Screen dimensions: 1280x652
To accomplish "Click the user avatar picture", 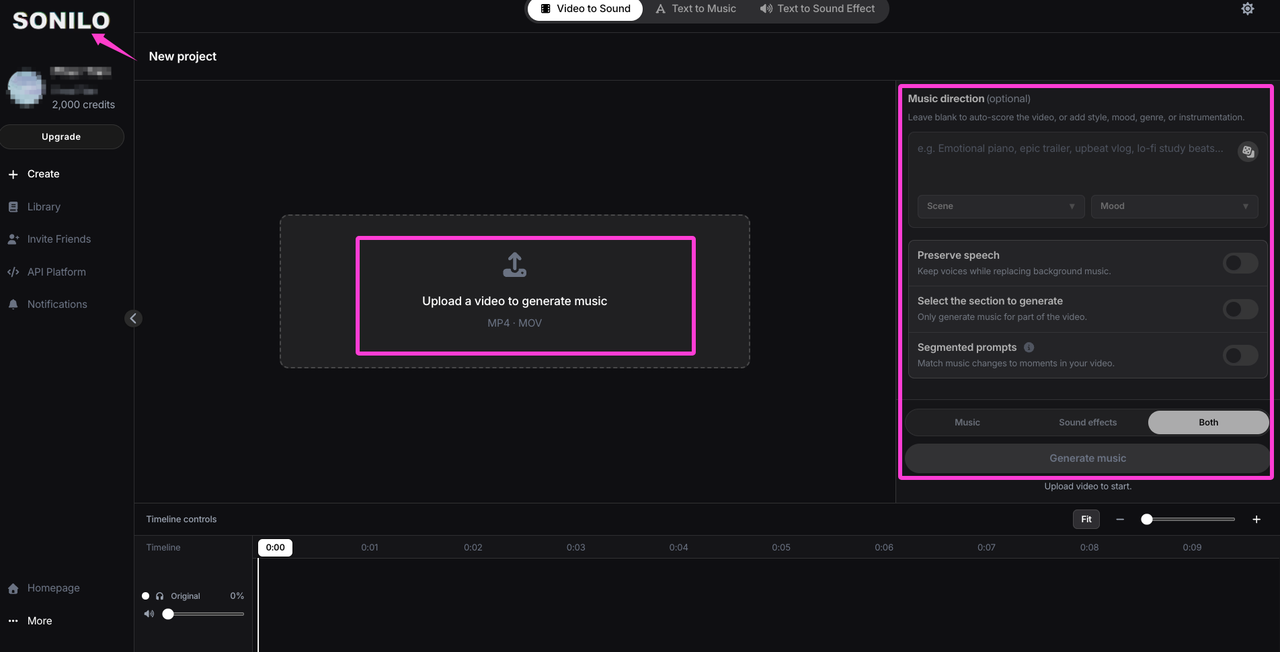I will click(x=26, y=88).
